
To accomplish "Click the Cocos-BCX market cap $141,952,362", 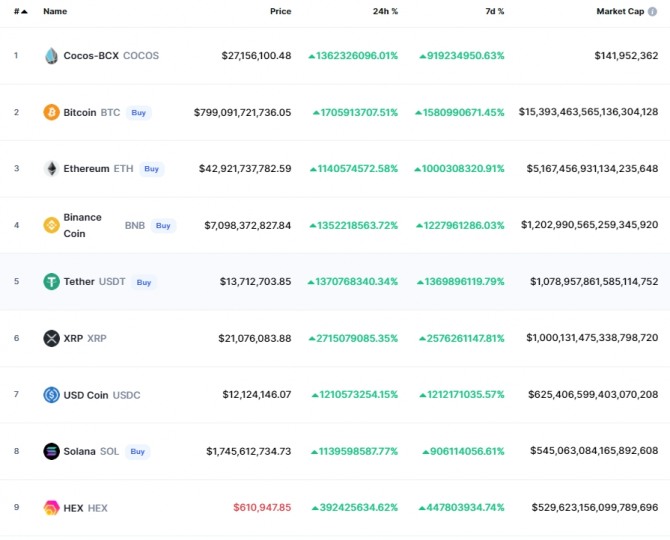I will tap(626, 56).
